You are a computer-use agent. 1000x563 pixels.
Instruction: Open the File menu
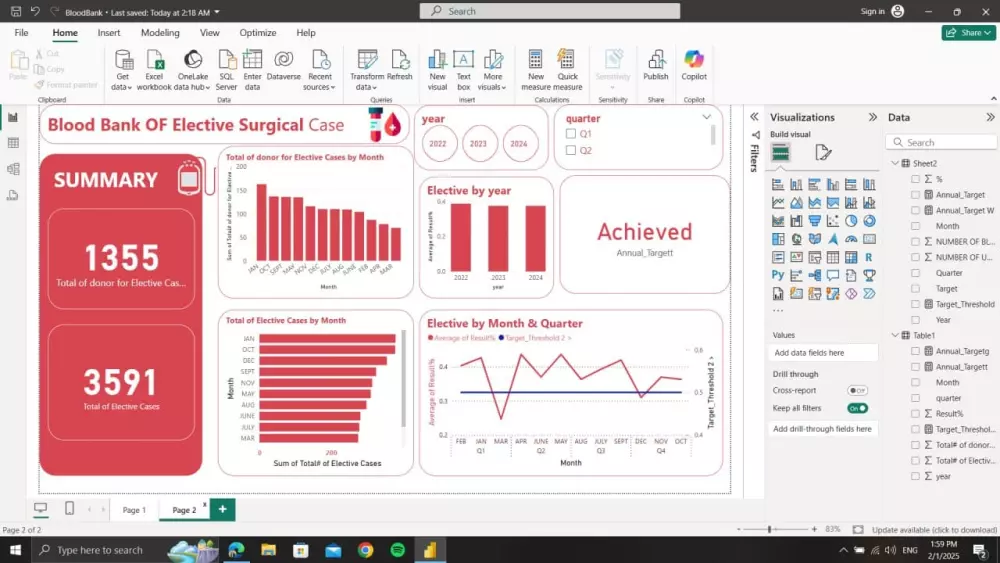[21, 33]
